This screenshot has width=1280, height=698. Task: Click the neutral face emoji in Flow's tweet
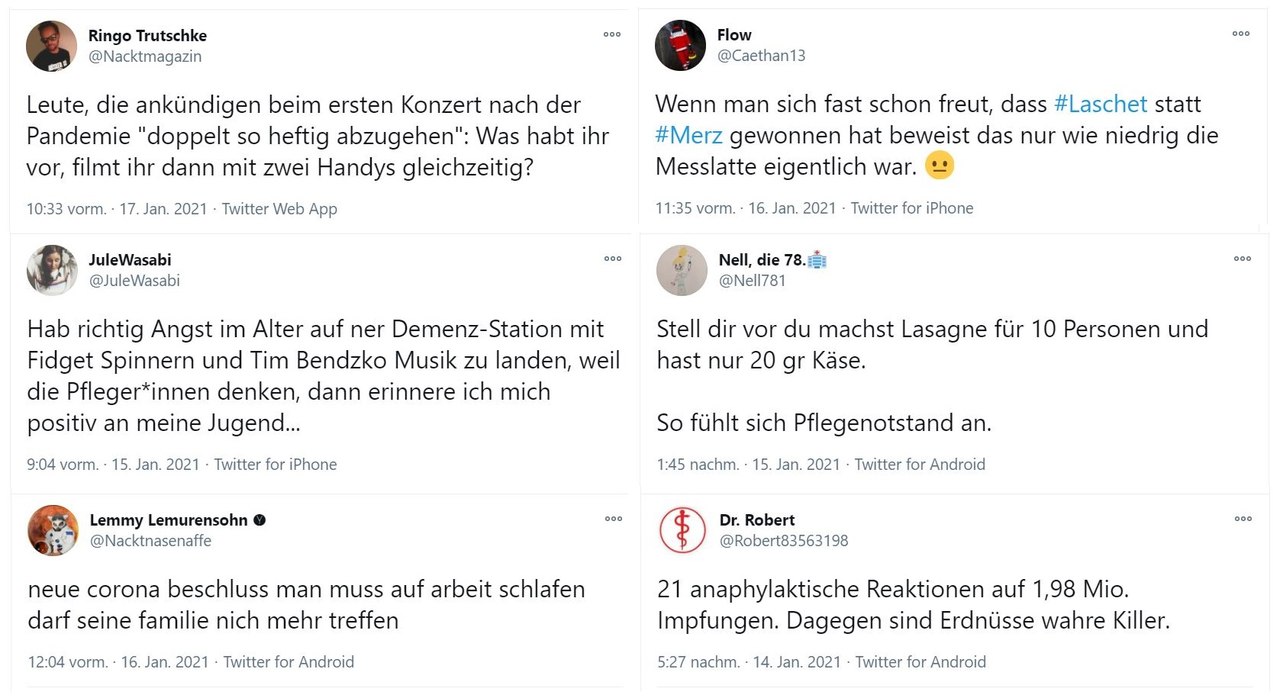click(940, 166)
